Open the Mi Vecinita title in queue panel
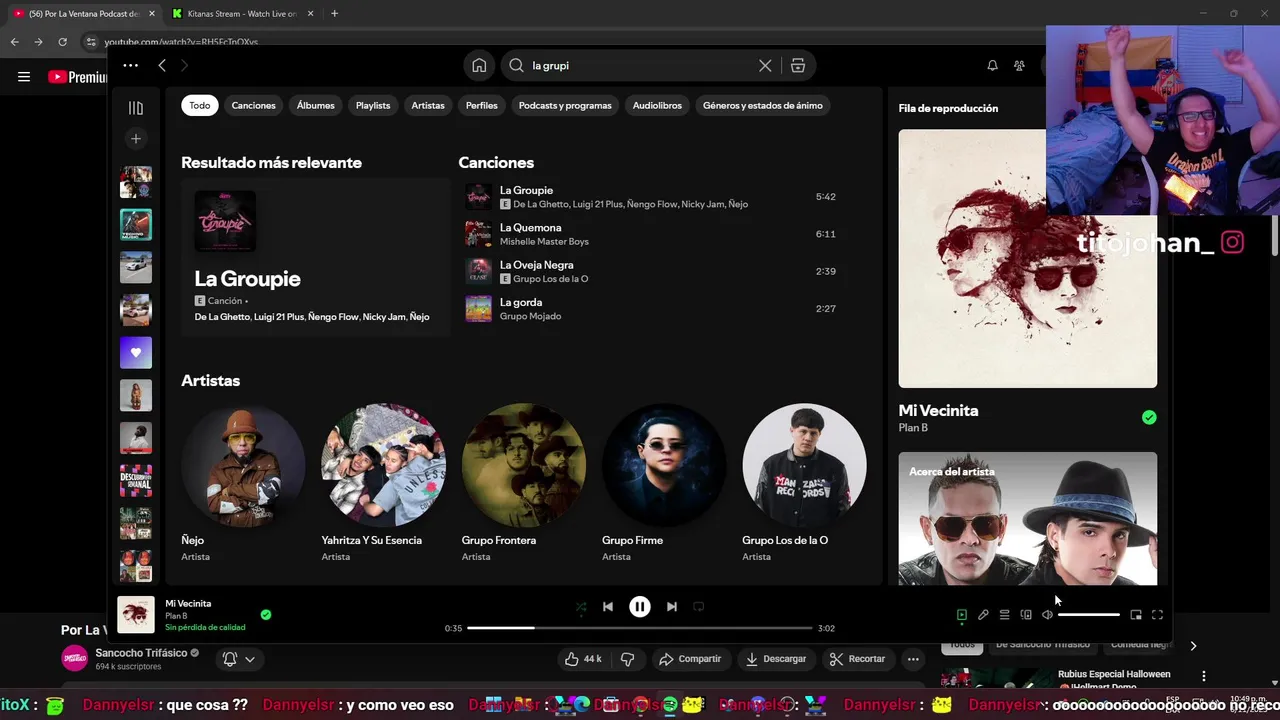The height and width of the screenshot is (720, 1280). tap(938, 410)
